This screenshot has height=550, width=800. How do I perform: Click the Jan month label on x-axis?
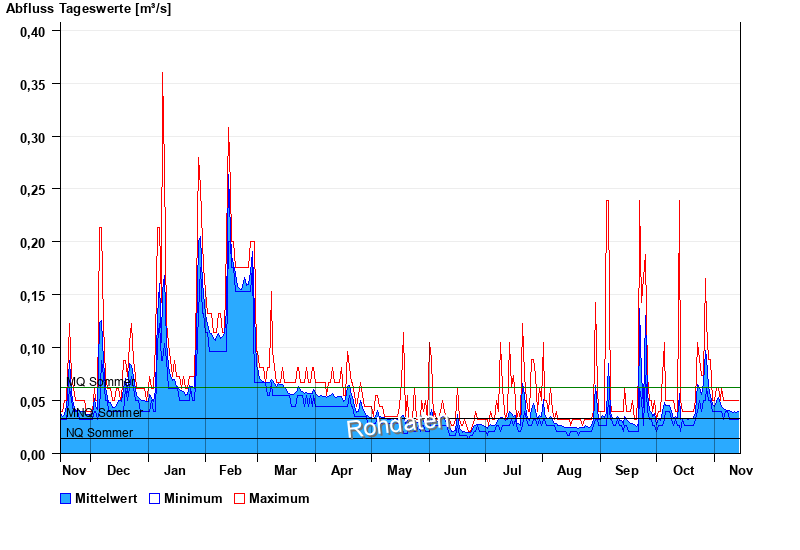tap(174, 471)
